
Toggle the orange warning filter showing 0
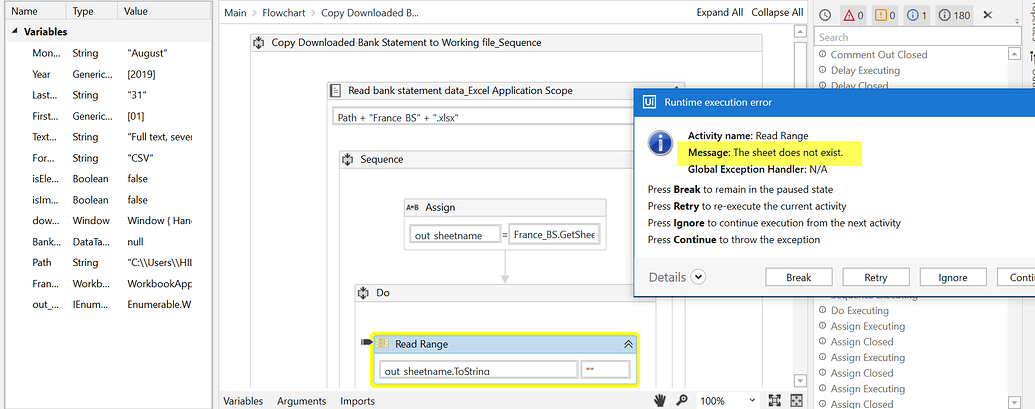click(x=885, y=15)
